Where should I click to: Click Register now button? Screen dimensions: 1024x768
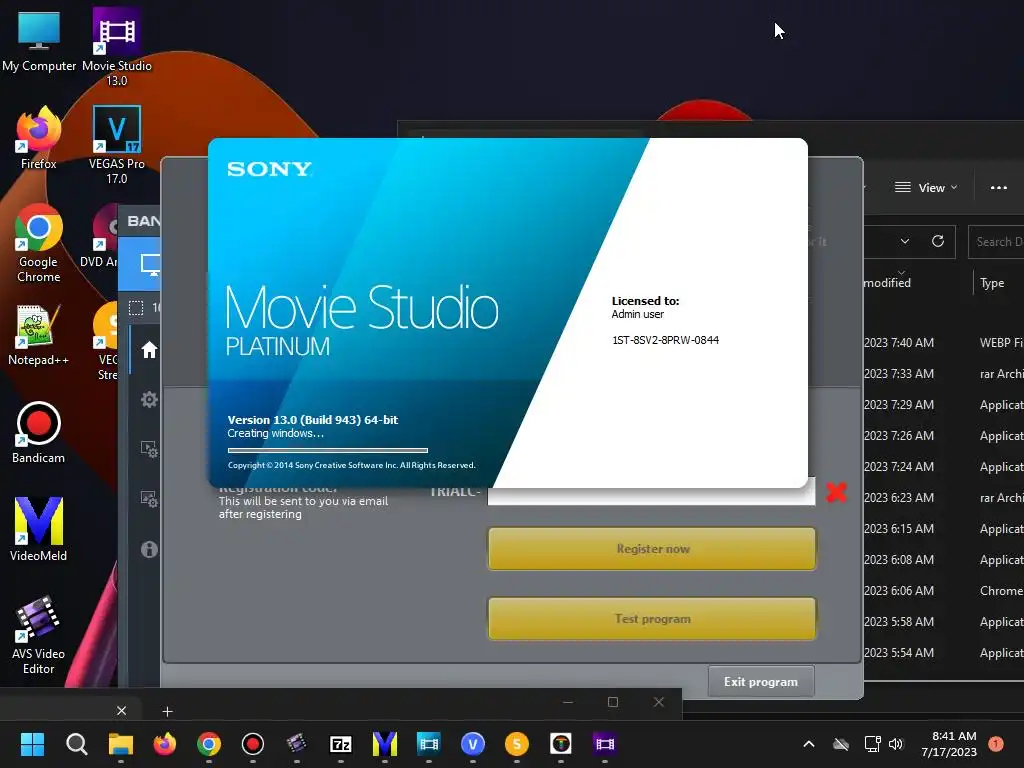click(x=652, y=549)
